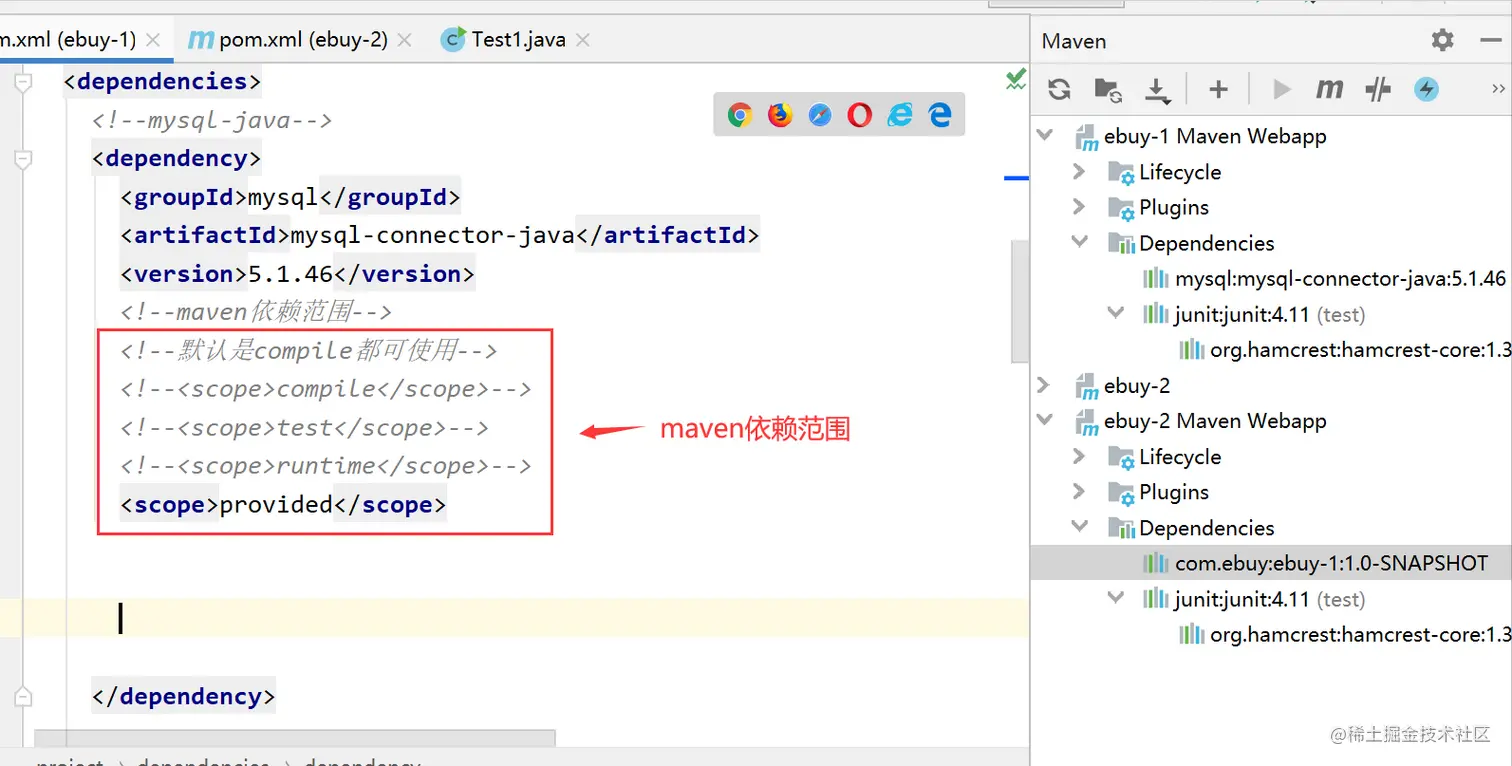The width and height of the screenshot is (1512, 766).
Task: Open Execute Maven Goal with the m icon
Action: 1329,89
